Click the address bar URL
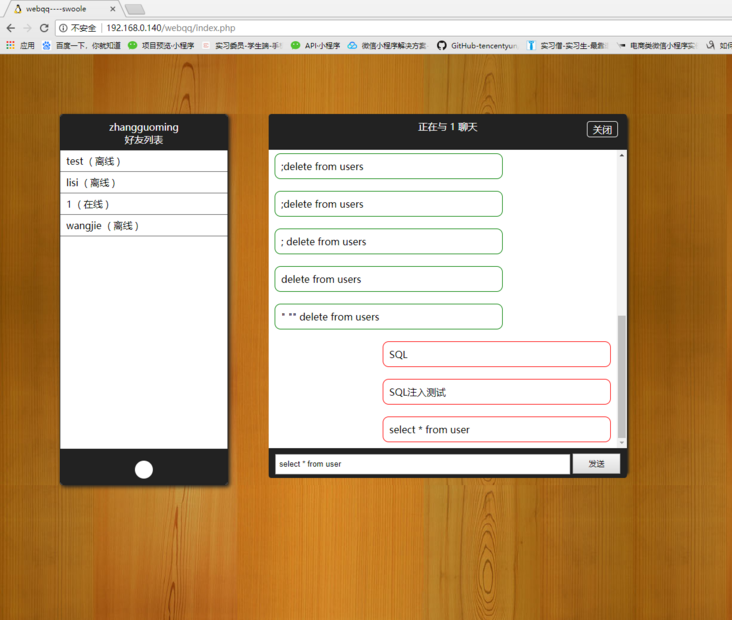The height and width of the screenshot is (620, 732). [x=171, y=28]
